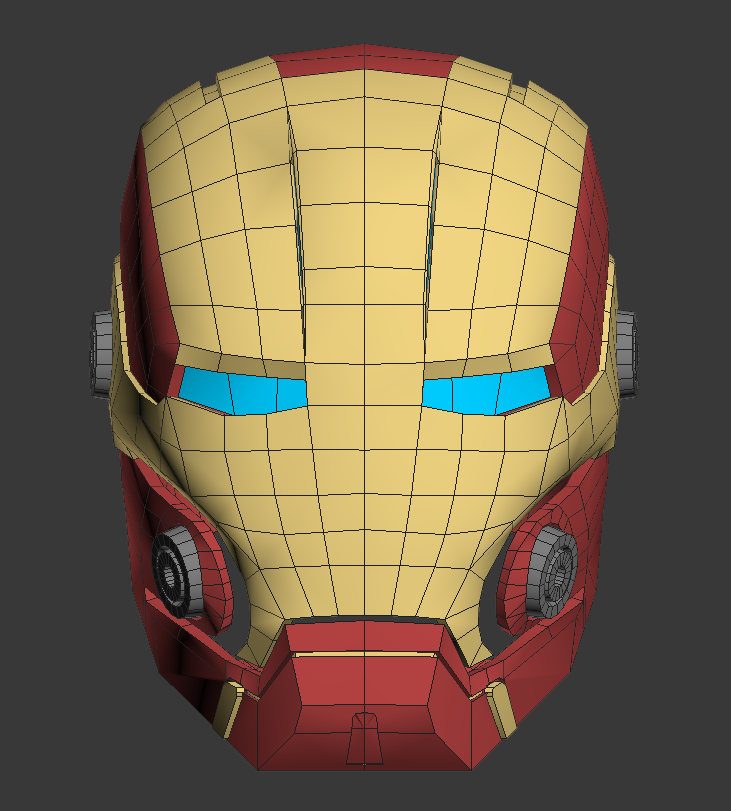
Task: Select the red strip atop the forehead
Action: pos(365,62)
